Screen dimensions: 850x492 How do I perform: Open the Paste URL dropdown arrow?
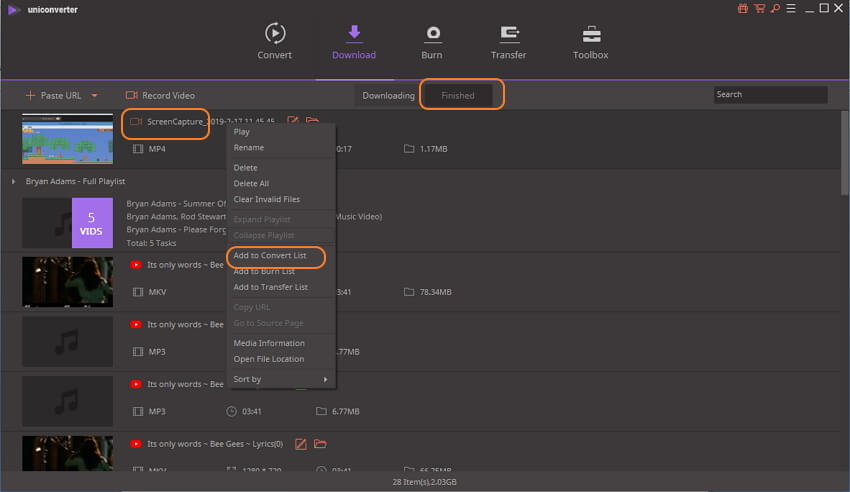click(x=94, y=95)
